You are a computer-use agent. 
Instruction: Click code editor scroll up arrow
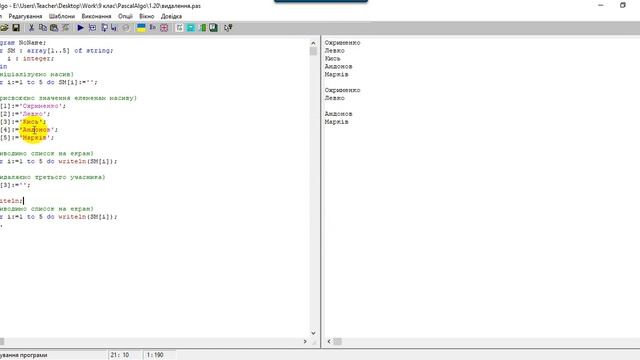tap(313, 43)
